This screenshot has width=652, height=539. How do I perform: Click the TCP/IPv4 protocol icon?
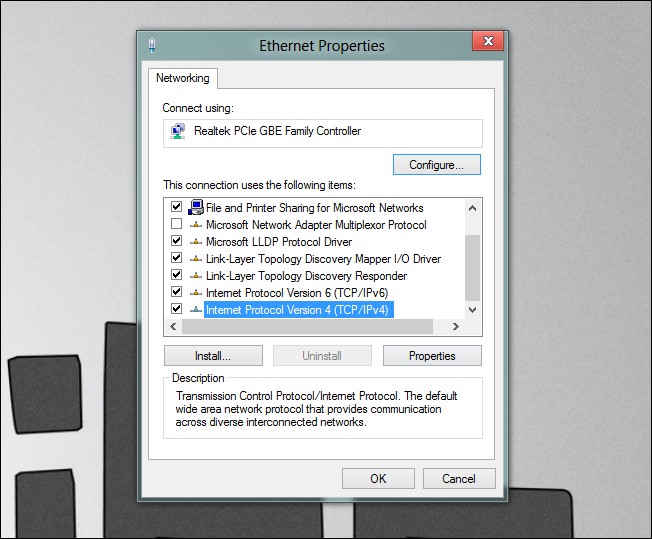tap(195, 310)
